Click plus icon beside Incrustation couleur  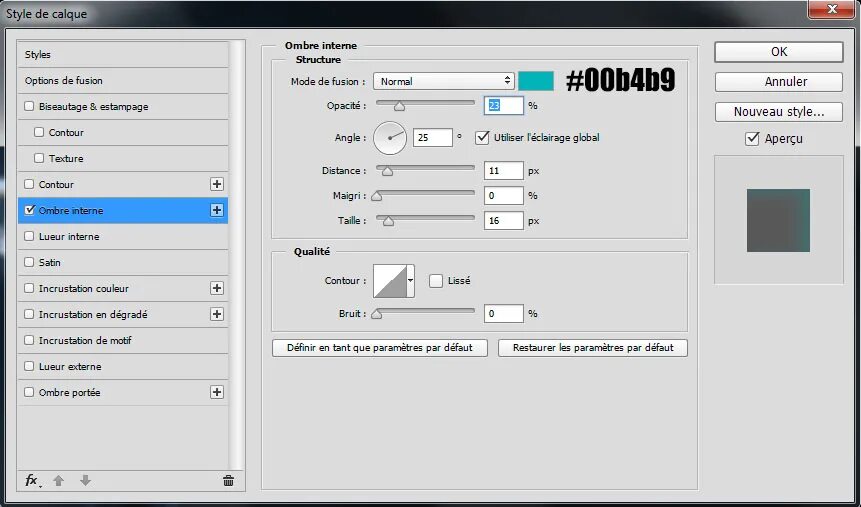[x=217, y=288]
